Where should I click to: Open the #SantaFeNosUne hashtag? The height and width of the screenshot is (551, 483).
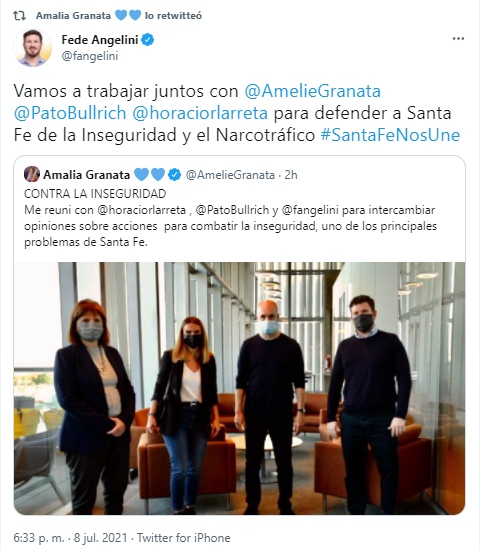pos(390,135)
